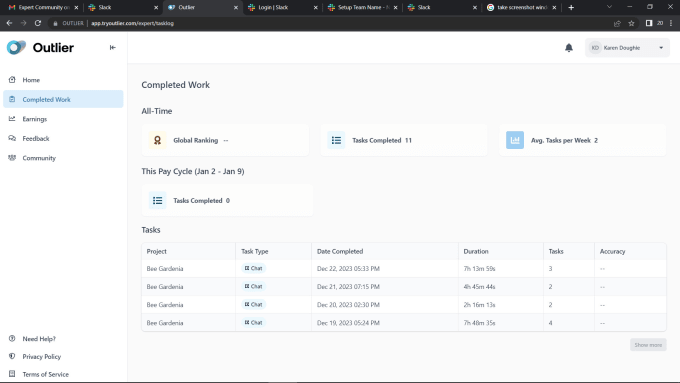Image resolution: width=680 pixels, height=383 pixels.
Task: Open Home in the sidebar
Action: click(x=63, y=80)
